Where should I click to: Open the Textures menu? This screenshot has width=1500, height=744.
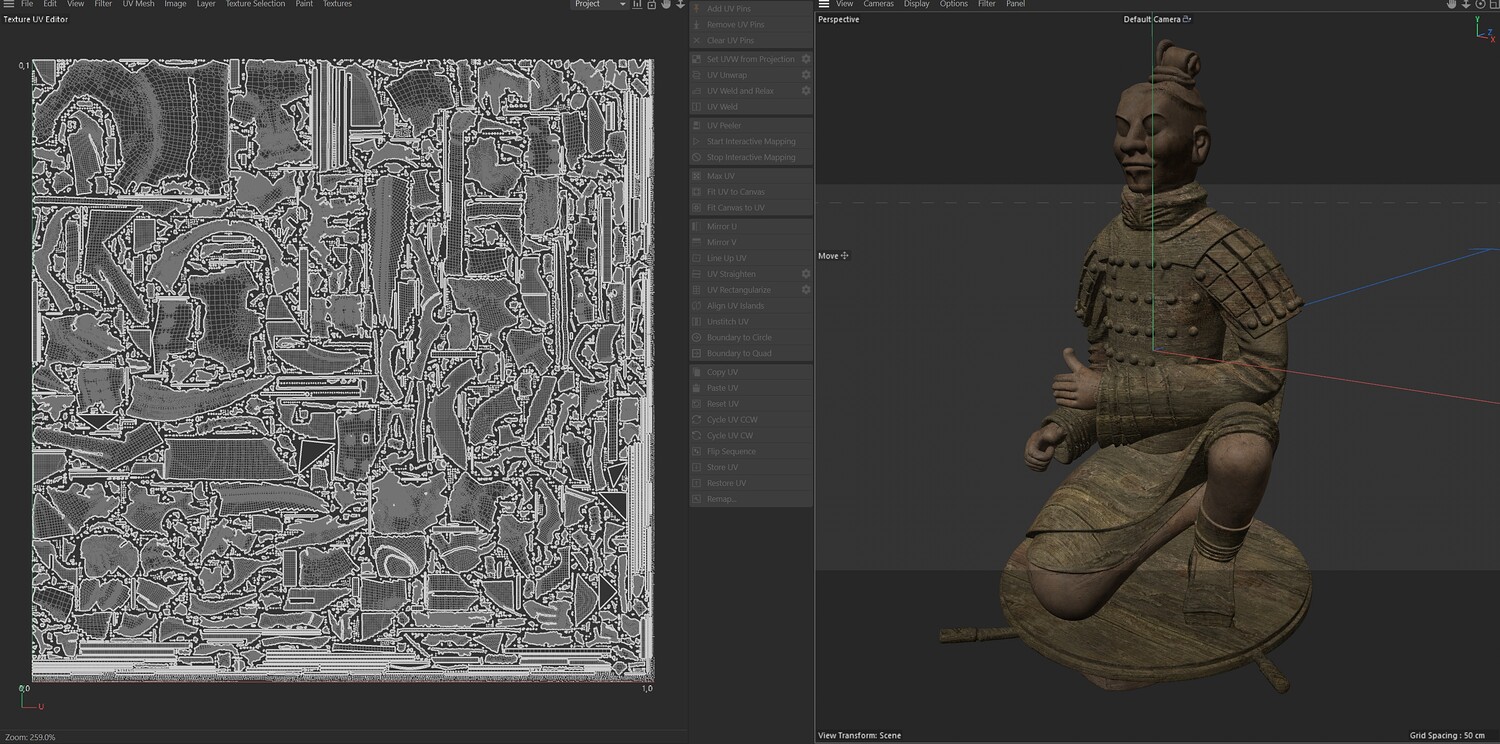pyautogui.click(x=337, y=4)
